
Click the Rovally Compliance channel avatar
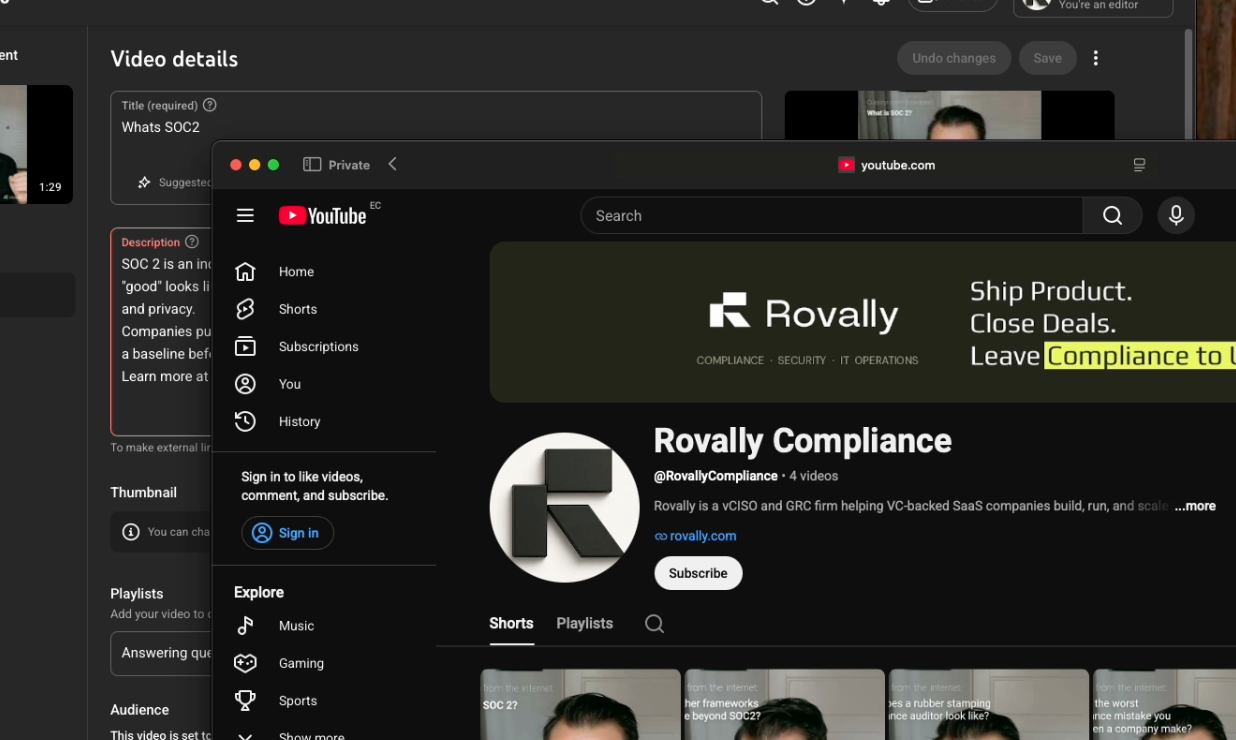coord(564,508)
